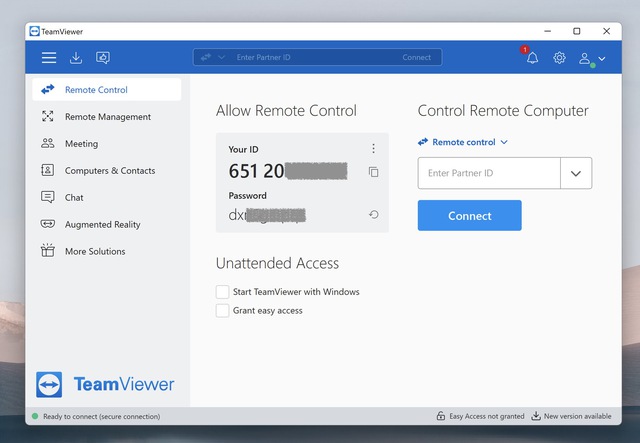Expand the connection mode chevron in top bar
Screen dimensions: 640x443
click(221, 57)
